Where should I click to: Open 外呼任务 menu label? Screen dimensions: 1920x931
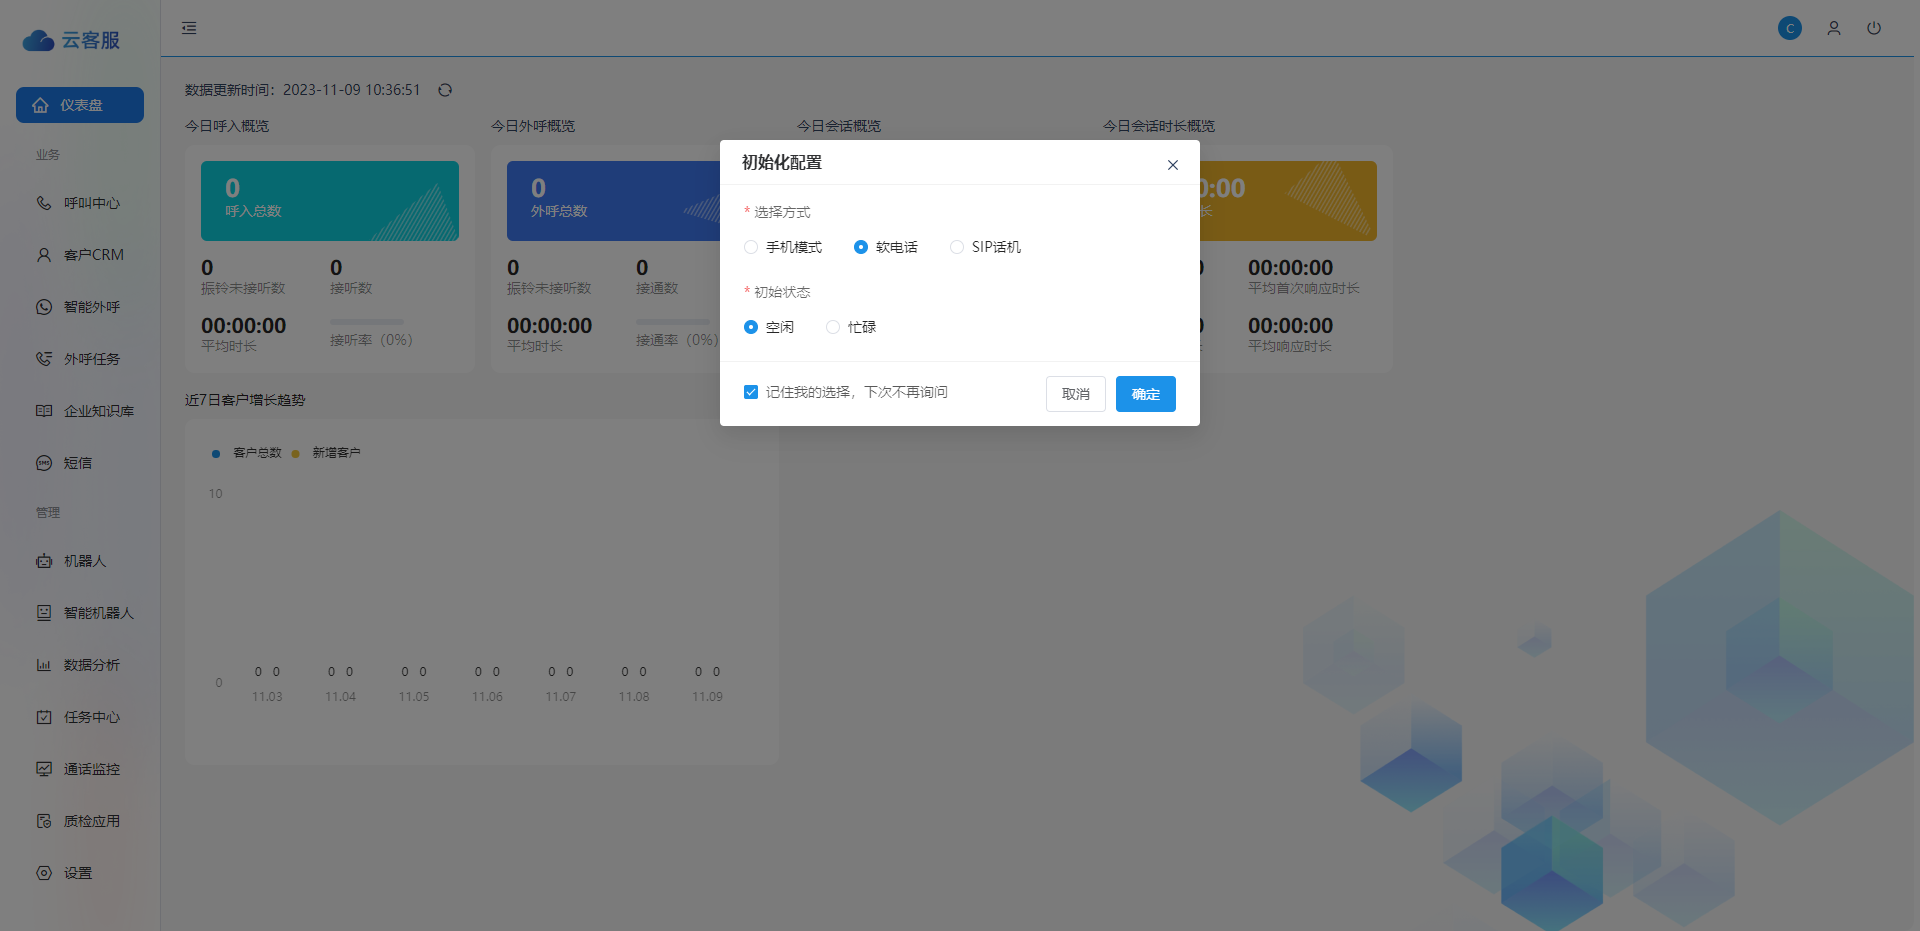[x=92, y=359]
